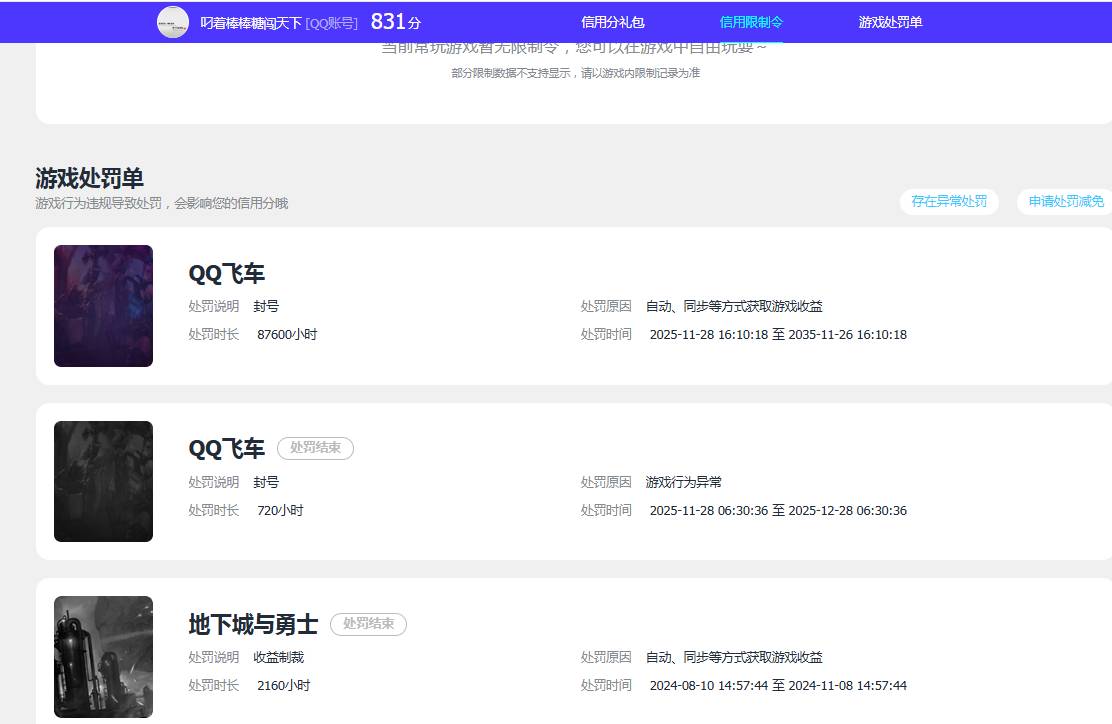Open the QQ飞车 game icon in the first card
The height and width of the screenshot is (724, 1112).
[x=103, y=306]
